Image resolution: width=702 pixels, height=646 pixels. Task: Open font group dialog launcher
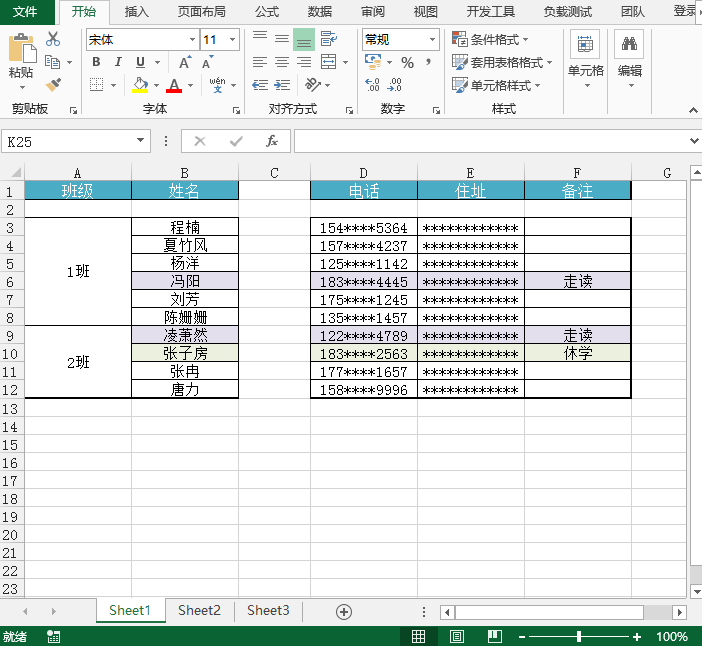tap(236, 110)
